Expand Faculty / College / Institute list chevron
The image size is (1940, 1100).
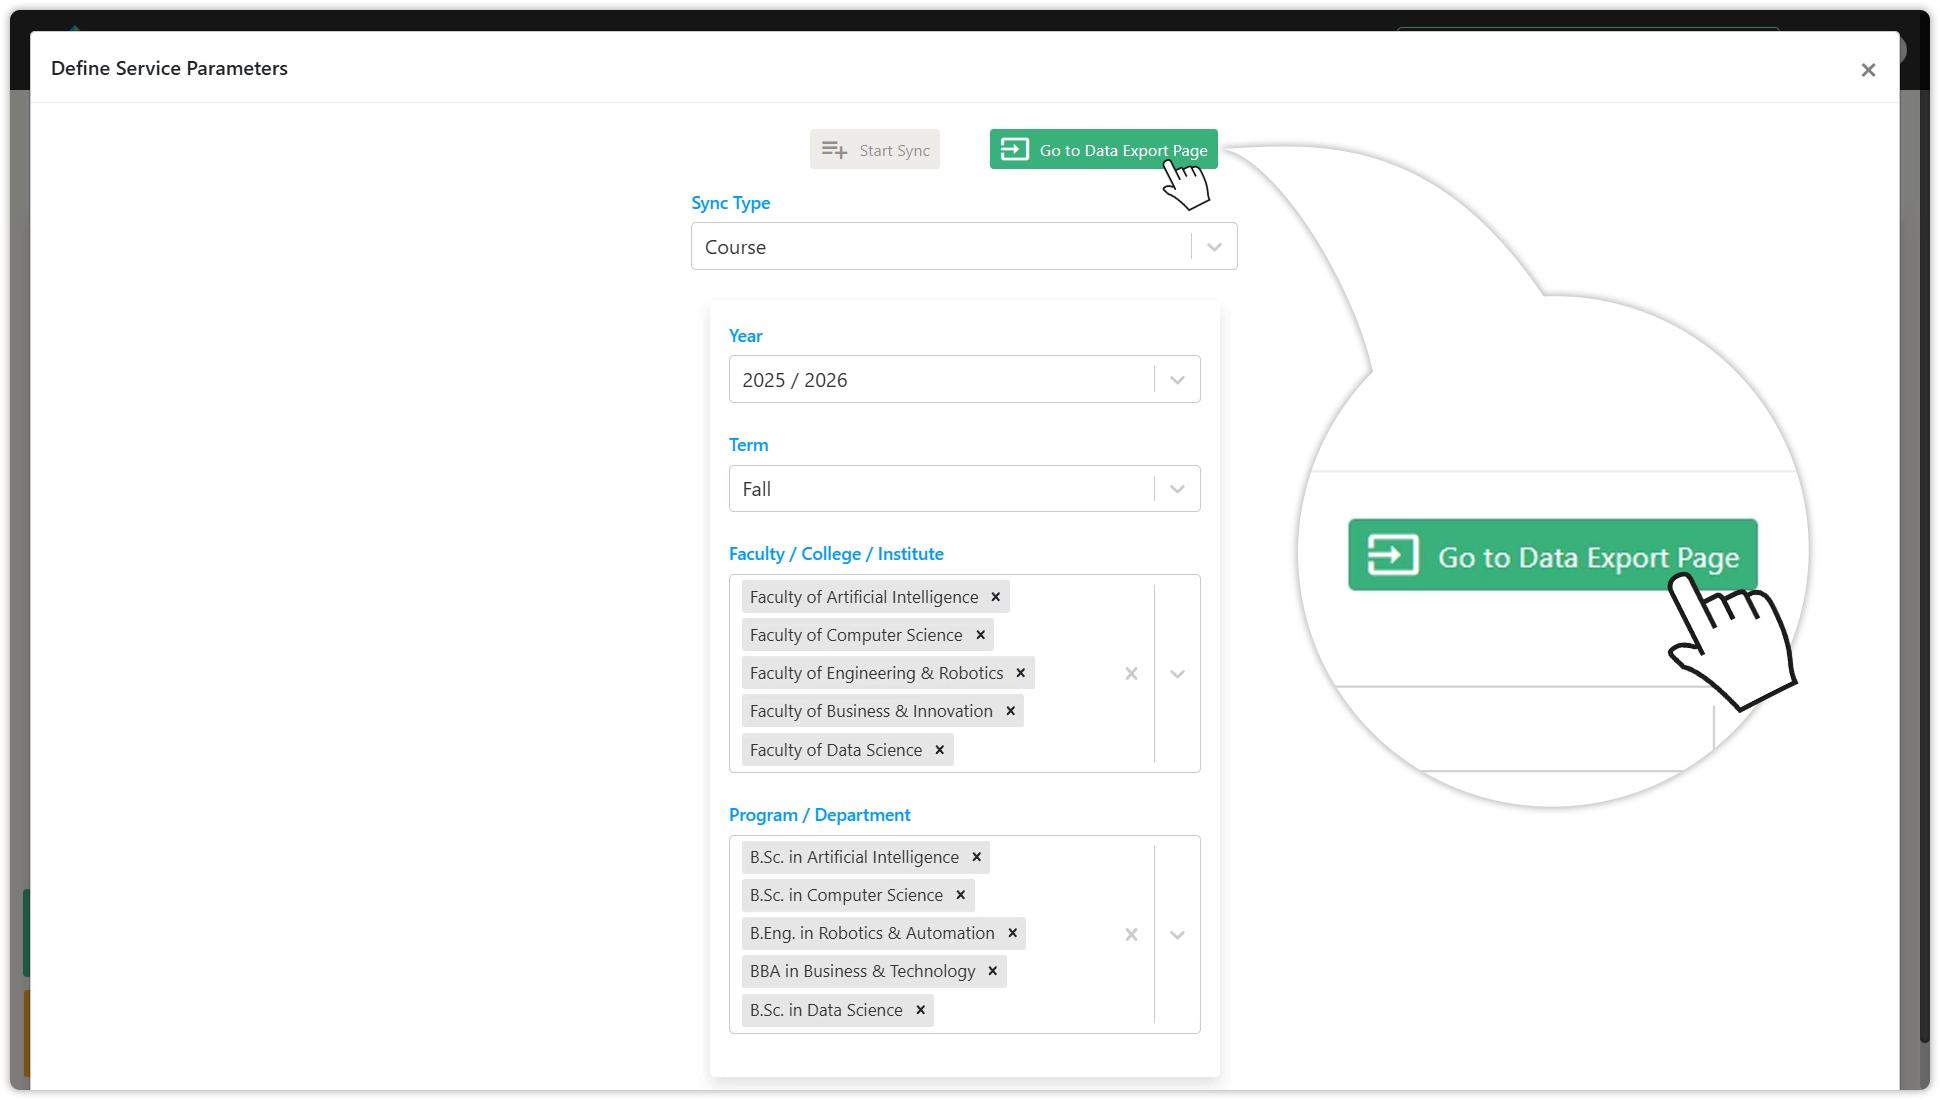tap(1177, 674)
